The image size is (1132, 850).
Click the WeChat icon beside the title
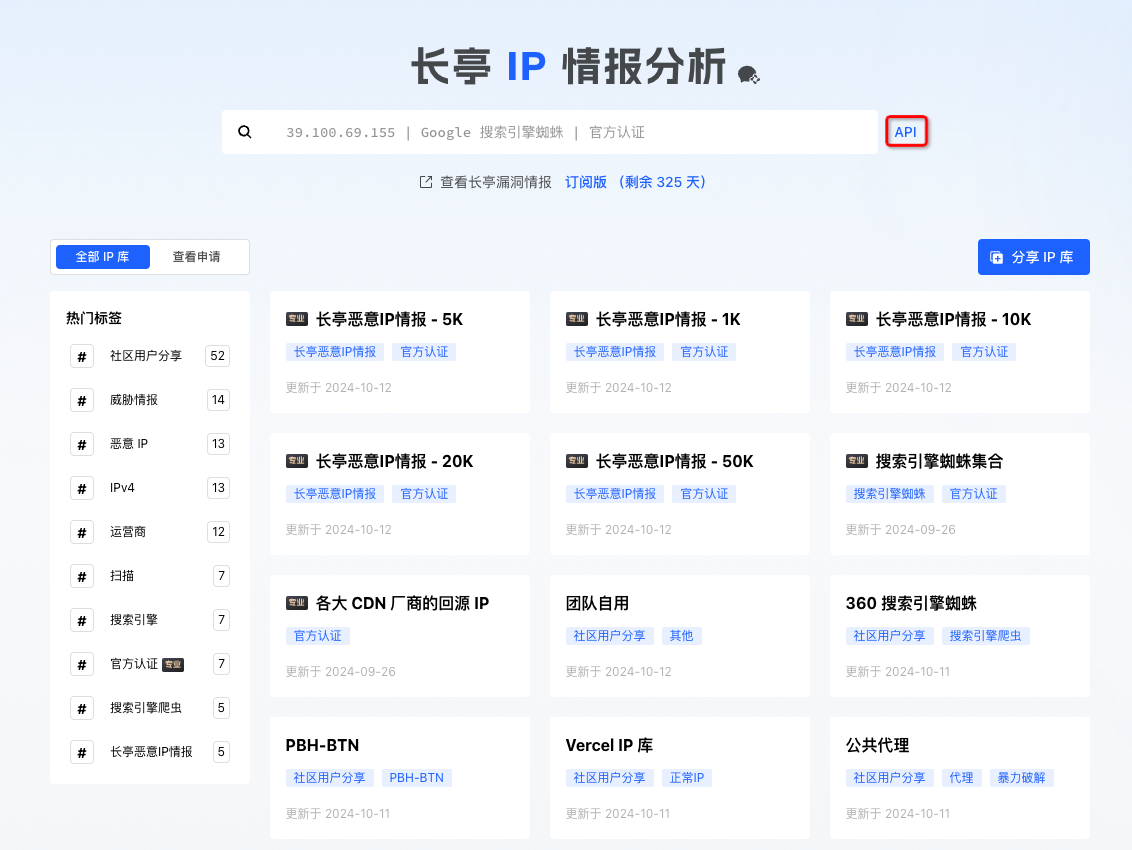coord(748,74)
